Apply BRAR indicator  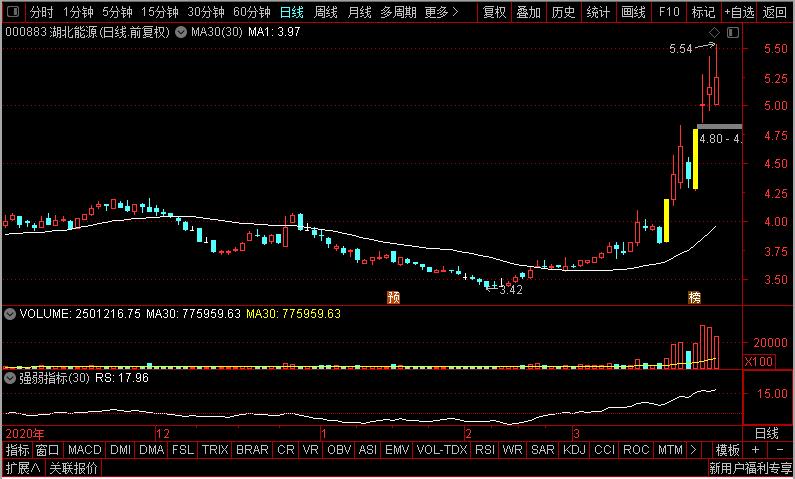click(x=252, y=450)
